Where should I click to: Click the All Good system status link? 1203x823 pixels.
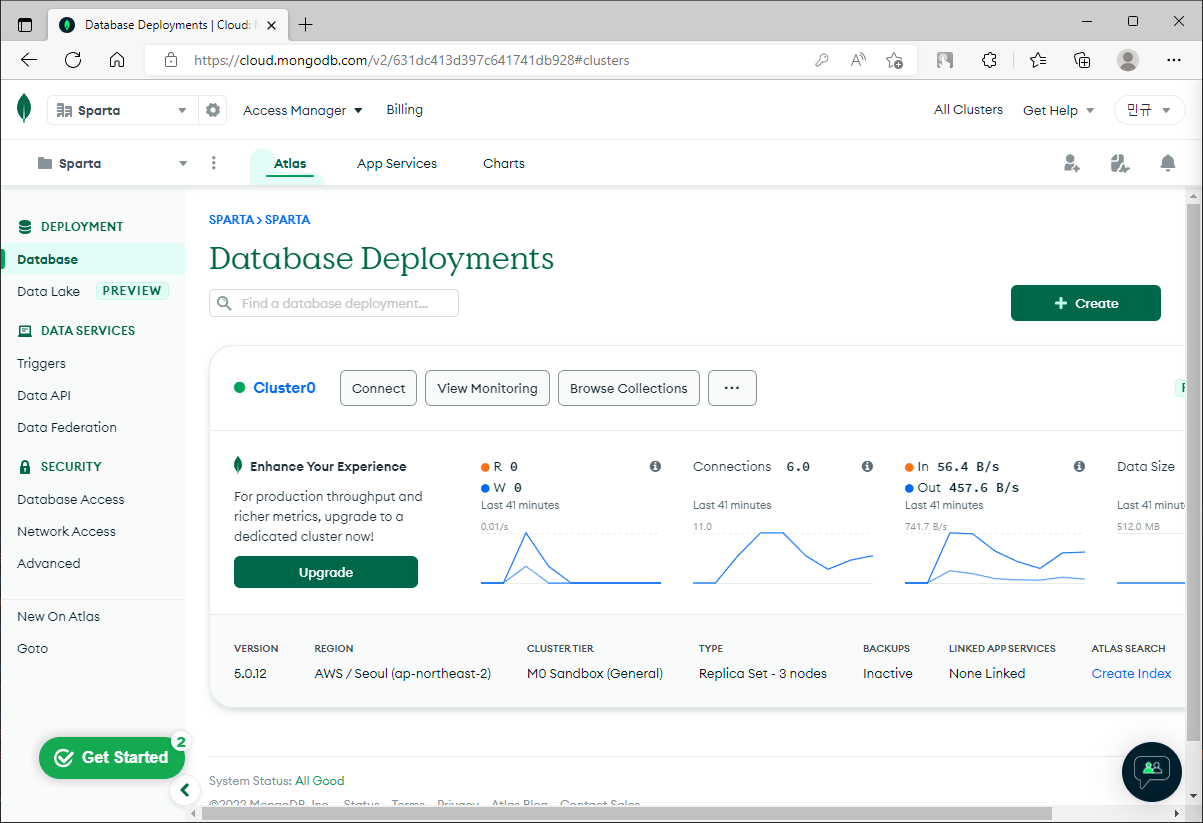pos(319,780)
